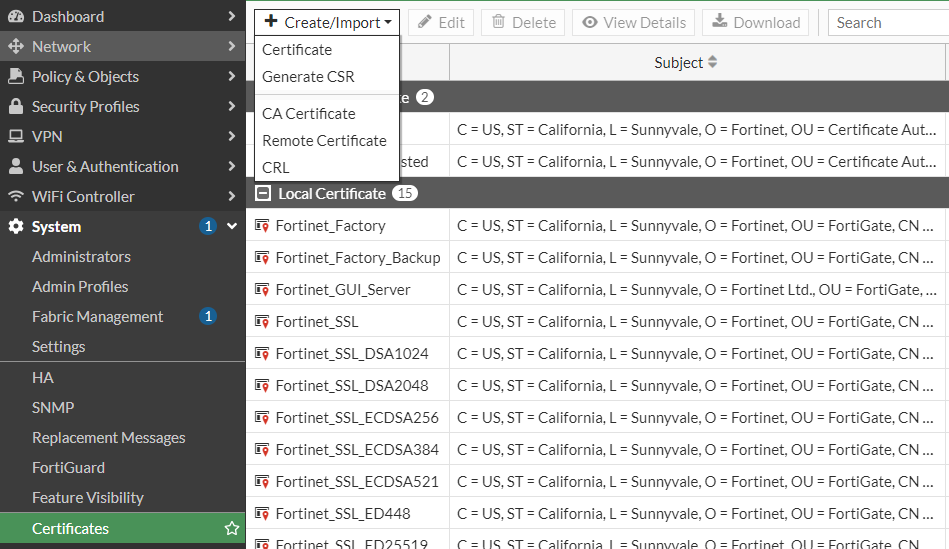Go to Fabric Management in sidebar
The image size is (949, 549).
(x=97, y=316)
